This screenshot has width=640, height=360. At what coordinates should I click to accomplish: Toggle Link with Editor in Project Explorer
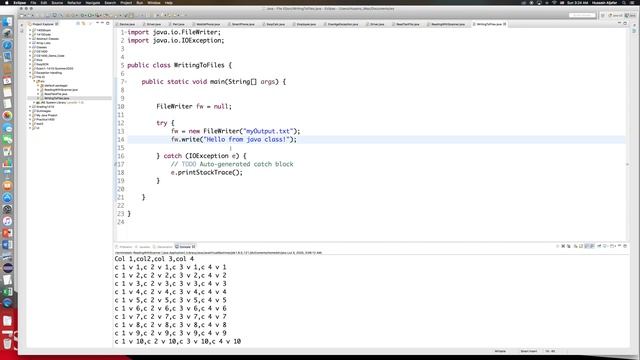[84, 24]
